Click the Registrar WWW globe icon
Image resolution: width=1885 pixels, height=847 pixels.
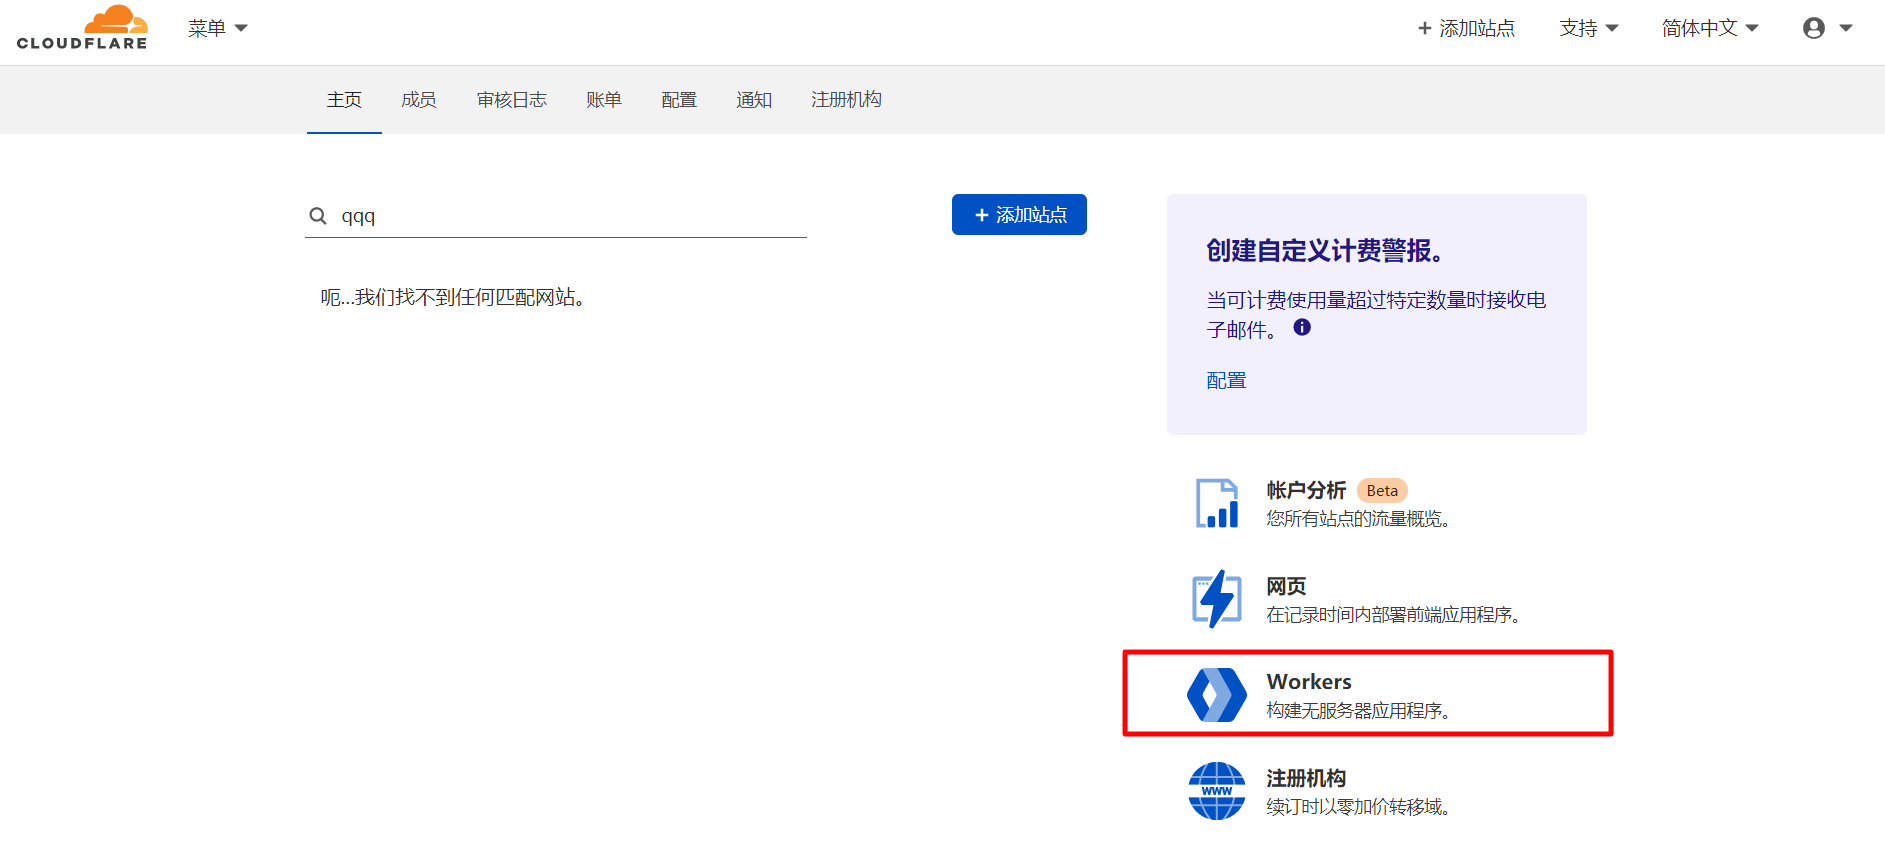point(1216,791)
